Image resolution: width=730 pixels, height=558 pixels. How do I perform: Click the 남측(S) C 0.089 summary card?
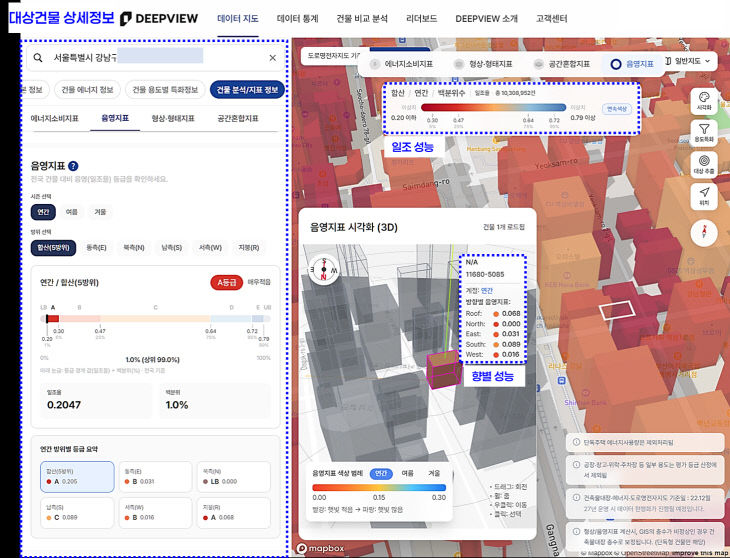tap(77, 513)
